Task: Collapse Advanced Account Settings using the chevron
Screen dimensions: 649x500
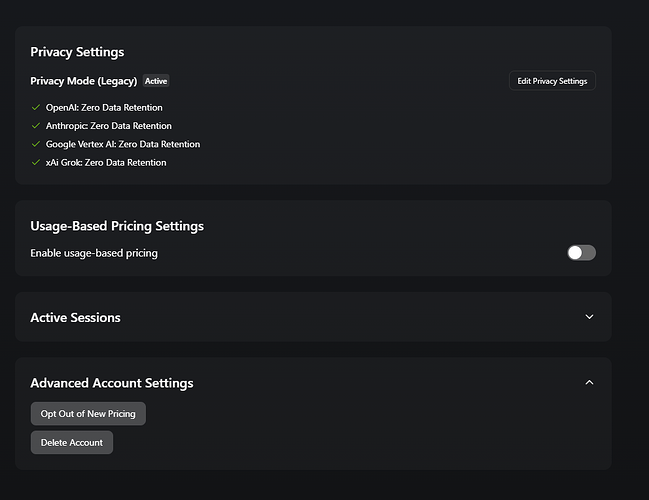Action: (x=589, y=382)
